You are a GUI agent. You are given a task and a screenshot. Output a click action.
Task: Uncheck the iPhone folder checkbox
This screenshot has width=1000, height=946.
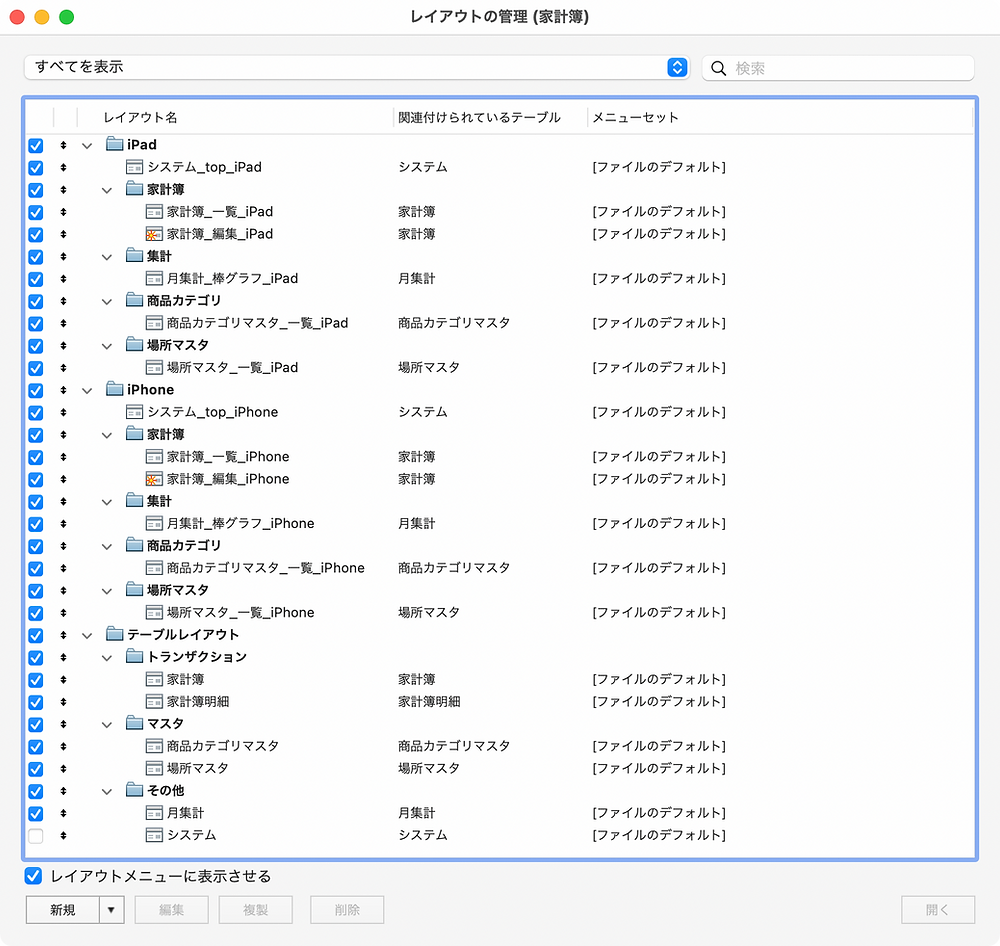click(x=36, y=390)
